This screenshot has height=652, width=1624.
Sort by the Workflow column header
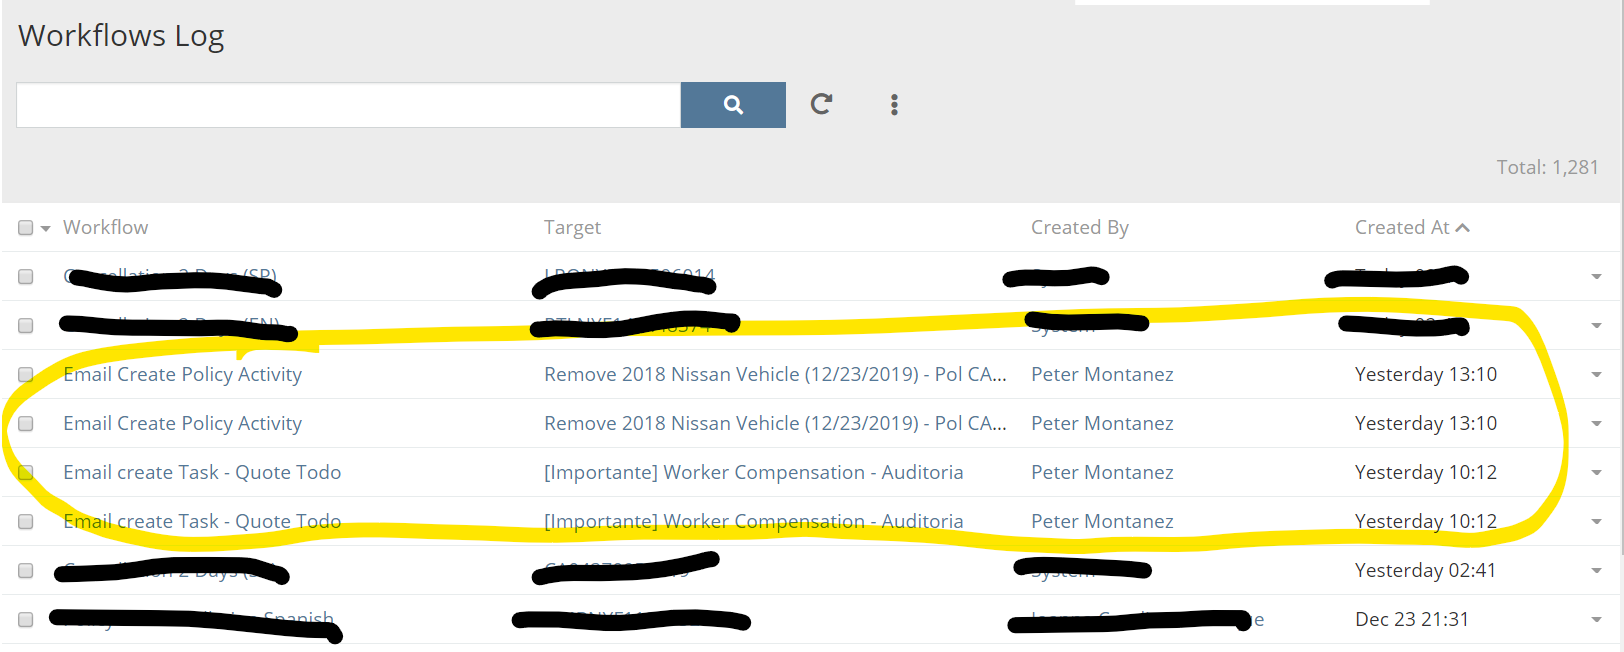pyautogui.click(x=105, y=228)
